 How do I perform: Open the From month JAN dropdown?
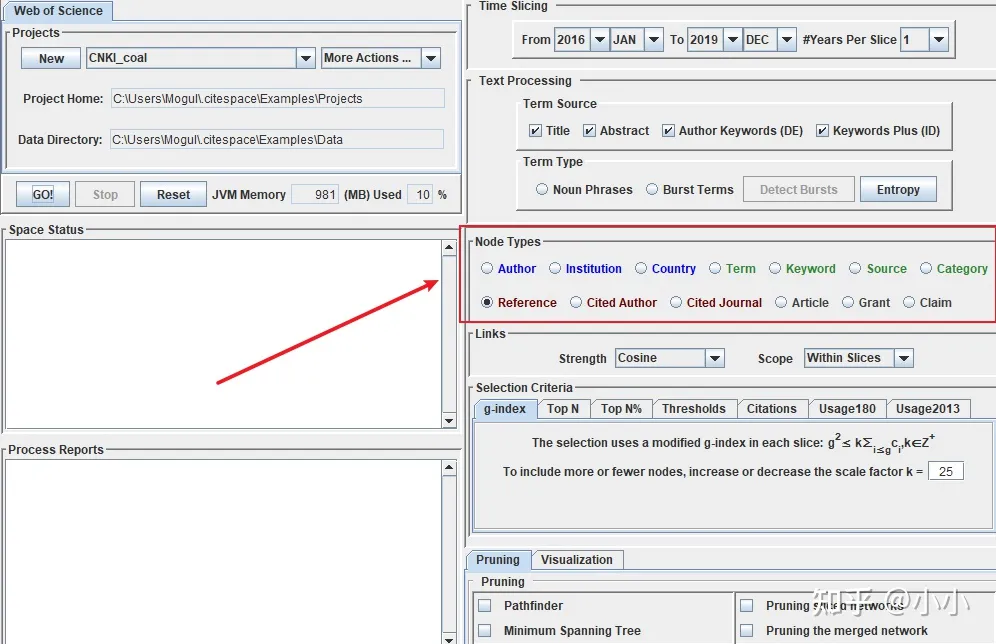coord(654,39)
